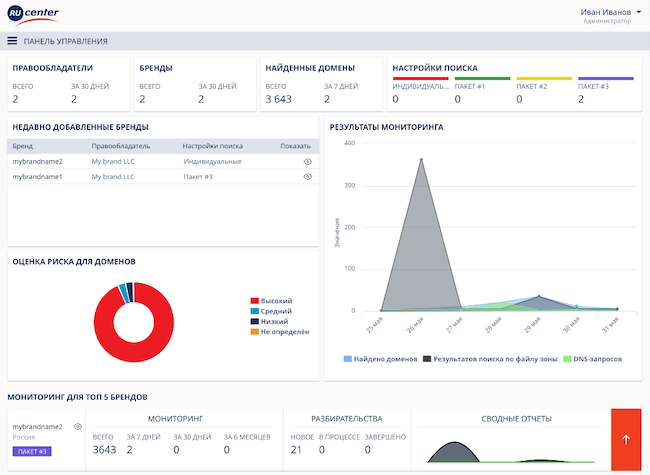Open the Найденные домены total count
650x475 pixels.
(x=278, y=99)
